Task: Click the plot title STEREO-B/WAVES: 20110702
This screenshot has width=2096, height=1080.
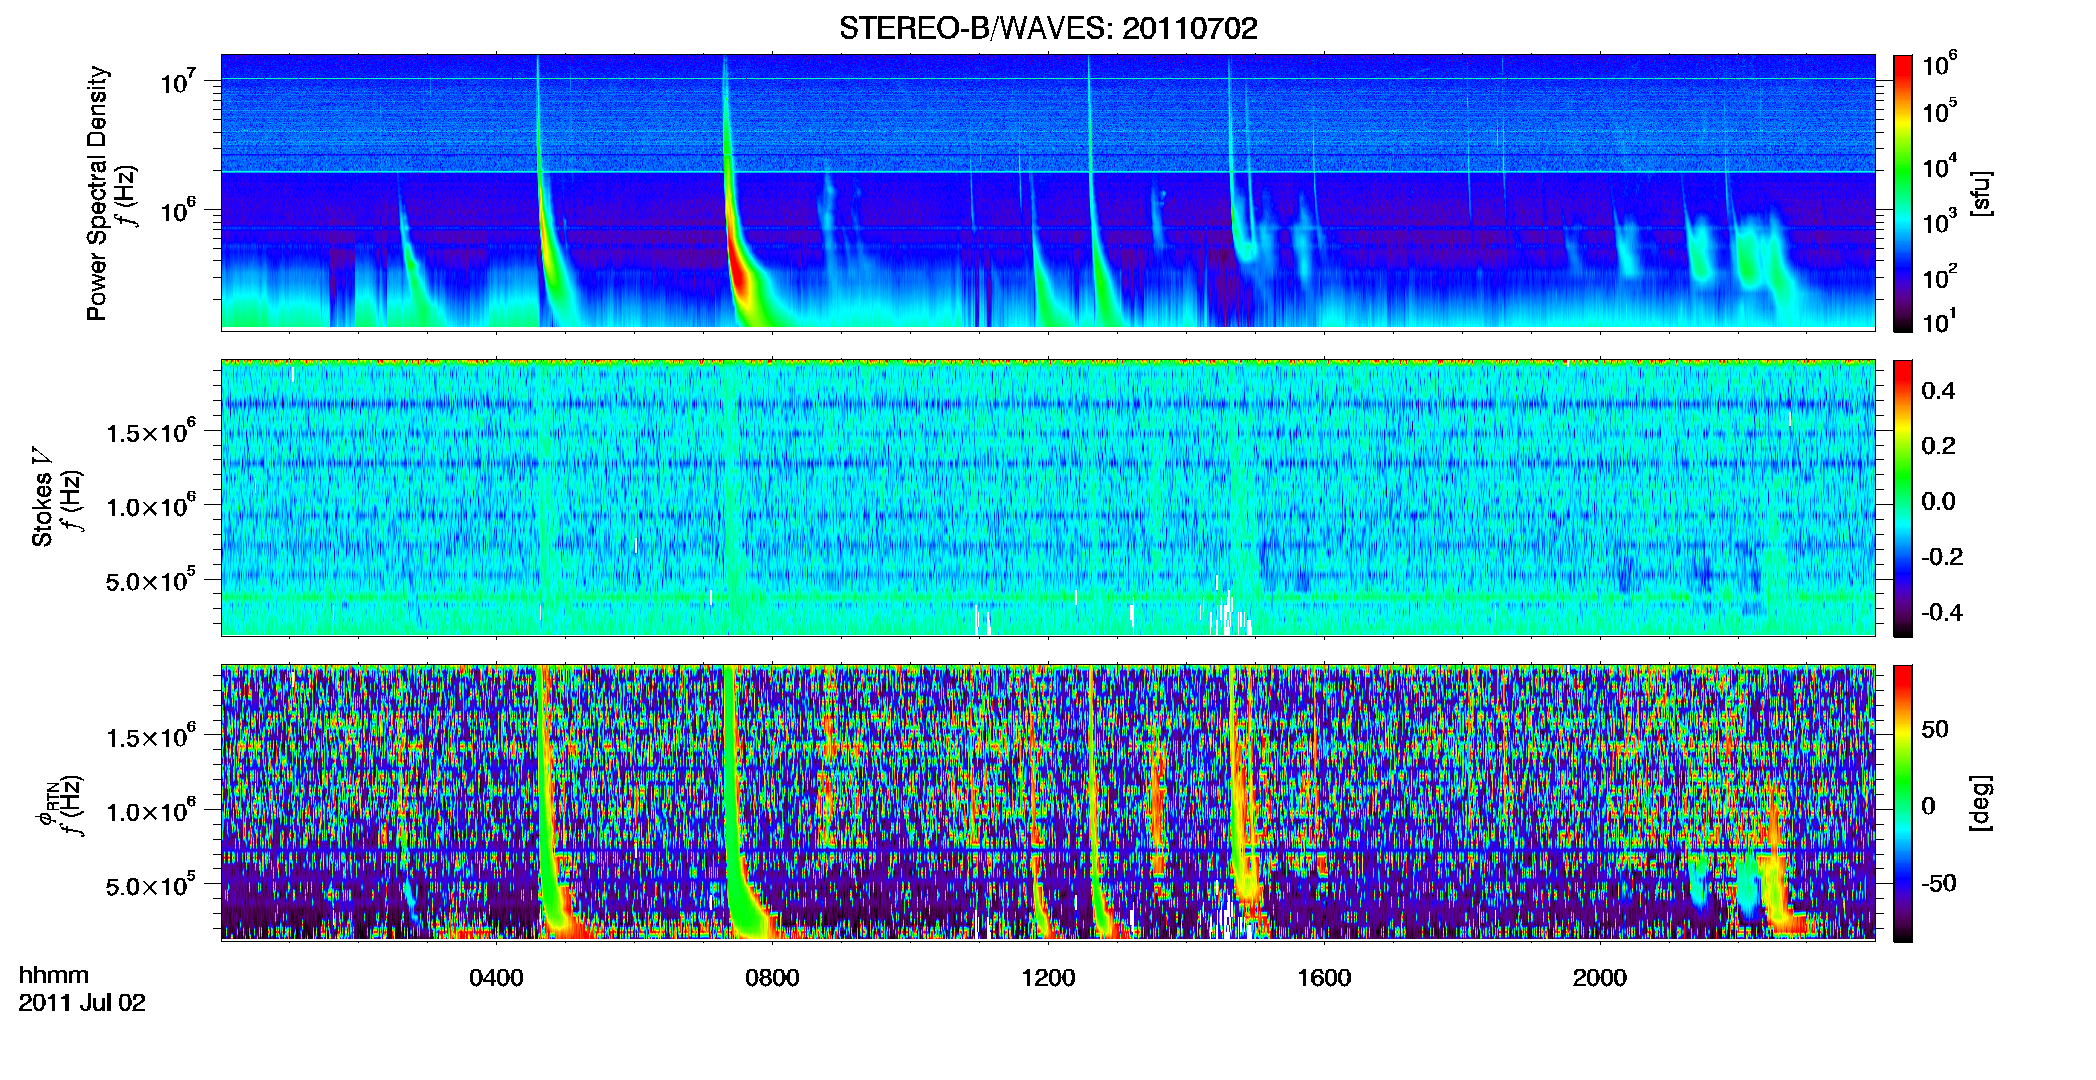Action: click(1048, 28)
